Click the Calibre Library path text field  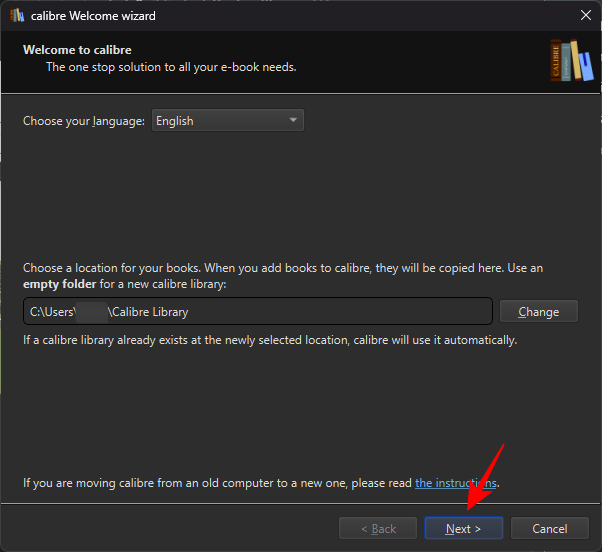258,312
